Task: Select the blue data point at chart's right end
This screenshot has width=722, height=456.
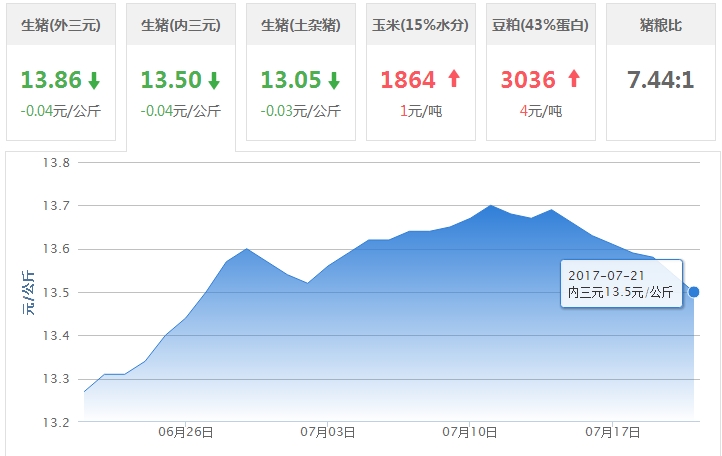Action: 694,292
